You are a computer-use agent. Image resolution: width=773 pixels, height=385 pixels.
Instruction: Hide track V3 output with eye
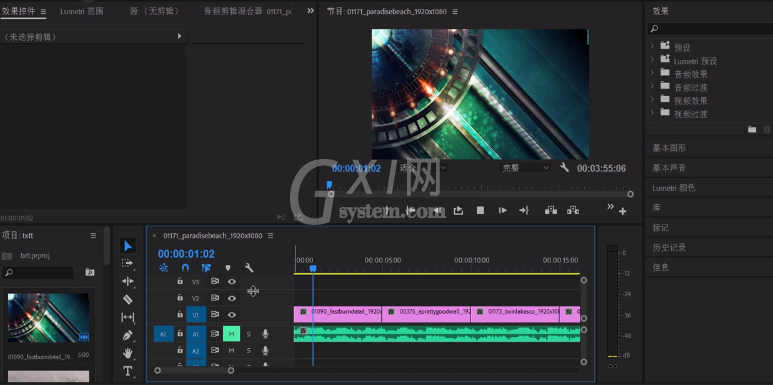click(x=232, y=281)
